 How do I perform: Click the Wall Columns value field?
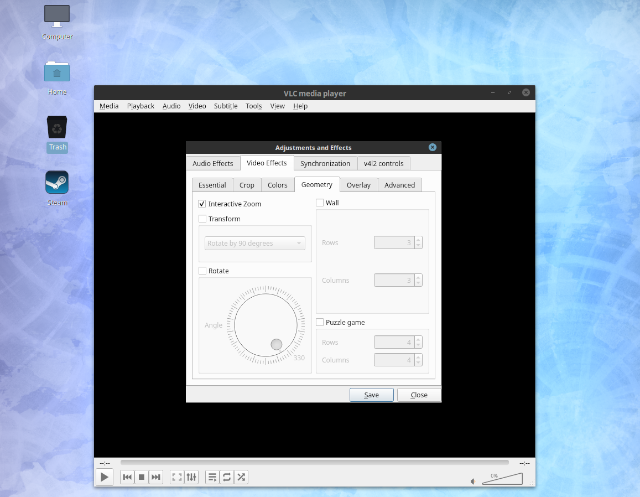[x=394, y=280]
